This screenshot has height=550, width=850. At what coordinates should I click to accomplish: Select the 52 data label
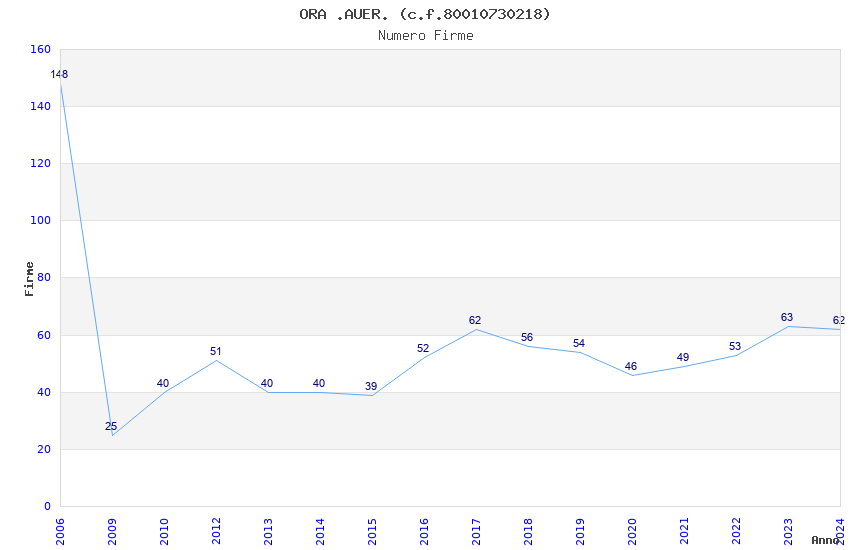coord(423,348)
